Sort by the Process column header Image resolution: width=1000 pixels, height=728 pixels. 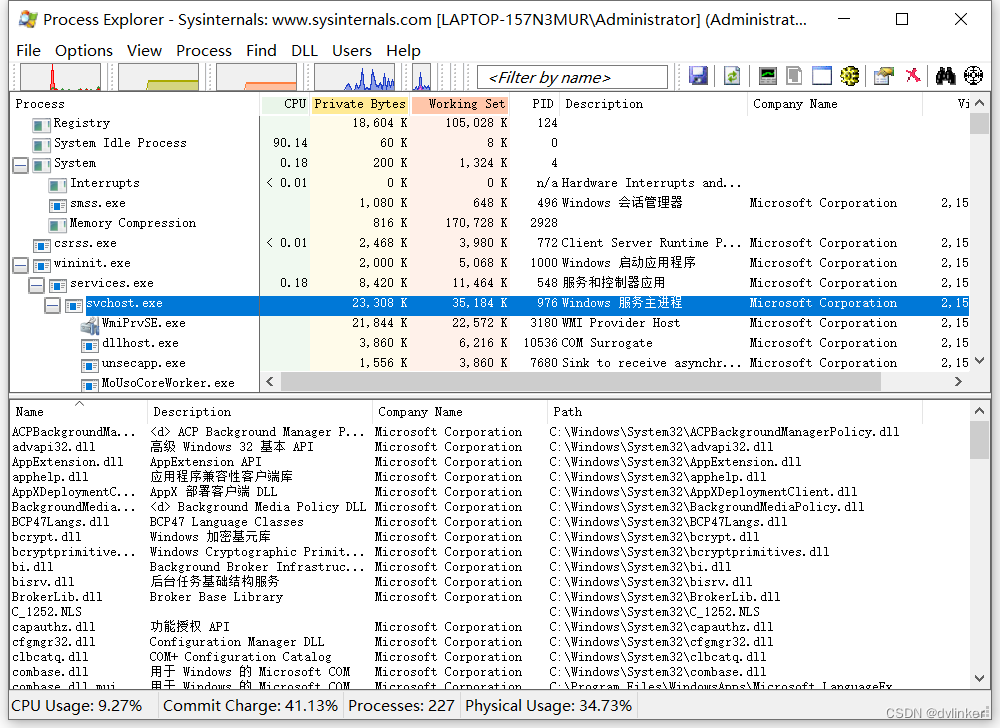135,104
